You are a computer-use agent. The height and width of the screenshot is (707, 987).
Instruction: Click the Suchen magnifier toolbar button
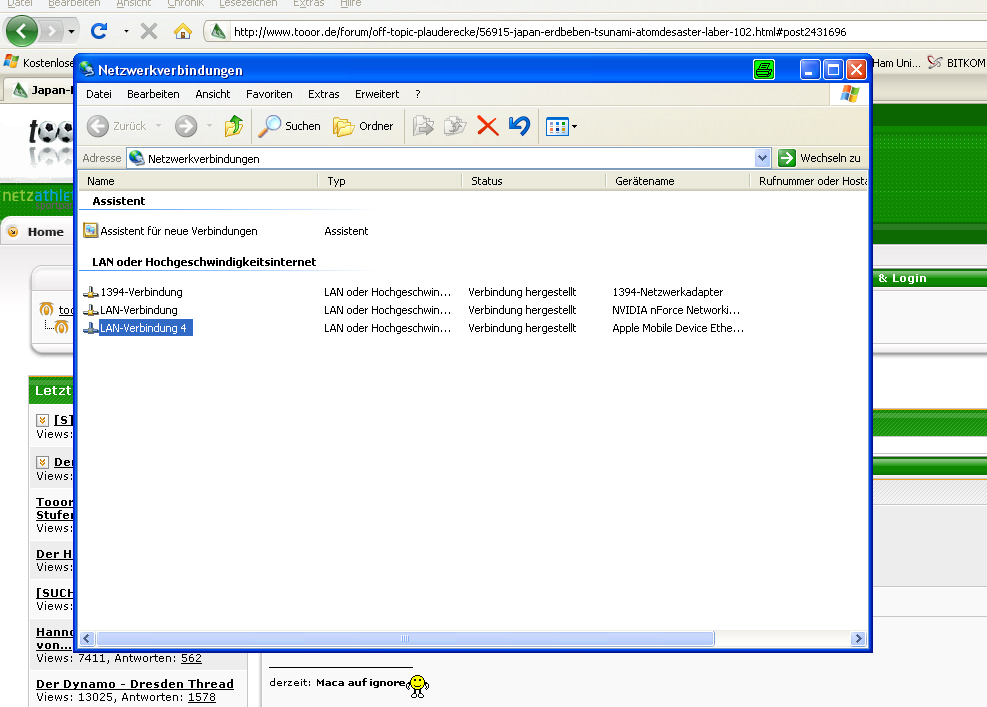pos(289,126)
